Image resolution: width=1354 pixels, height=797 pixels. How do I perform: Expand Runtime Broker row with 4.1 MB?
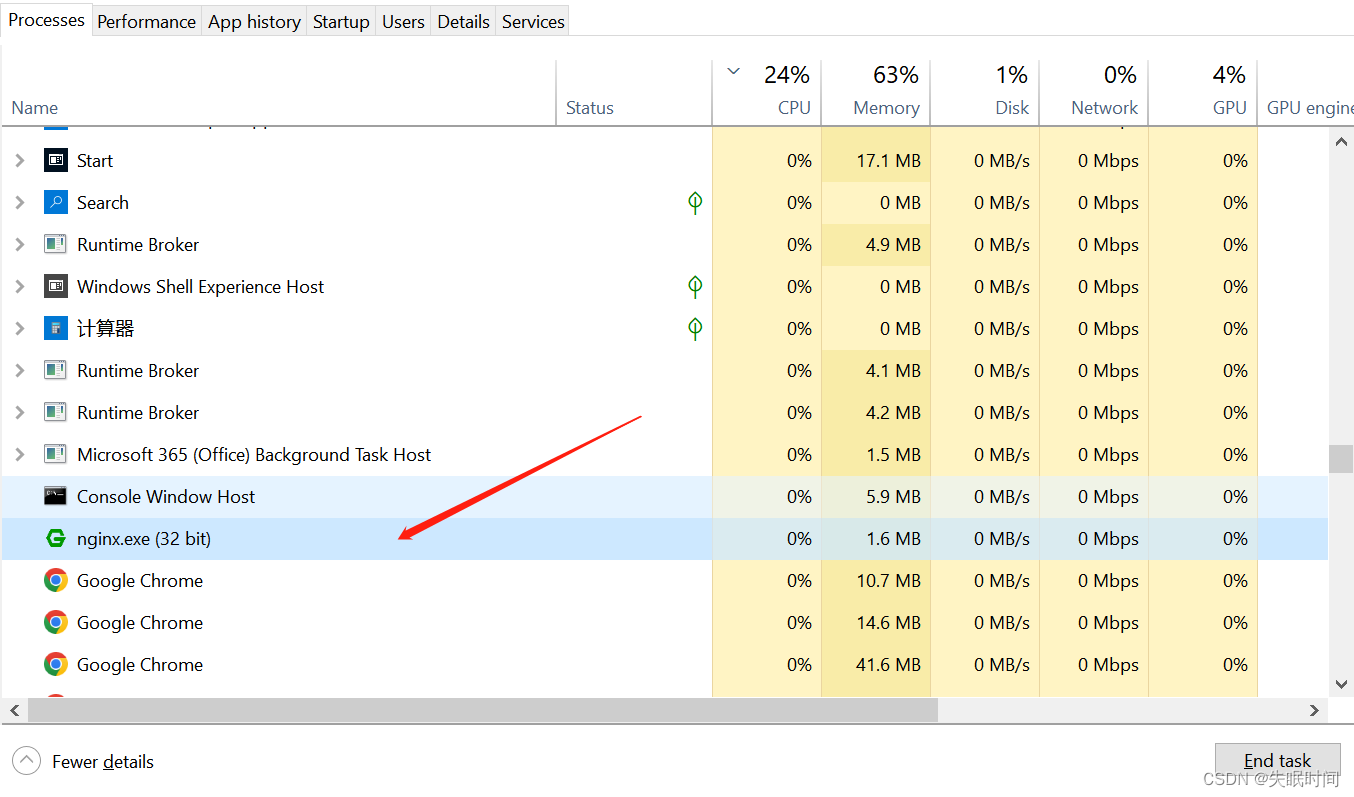point(20,370)
